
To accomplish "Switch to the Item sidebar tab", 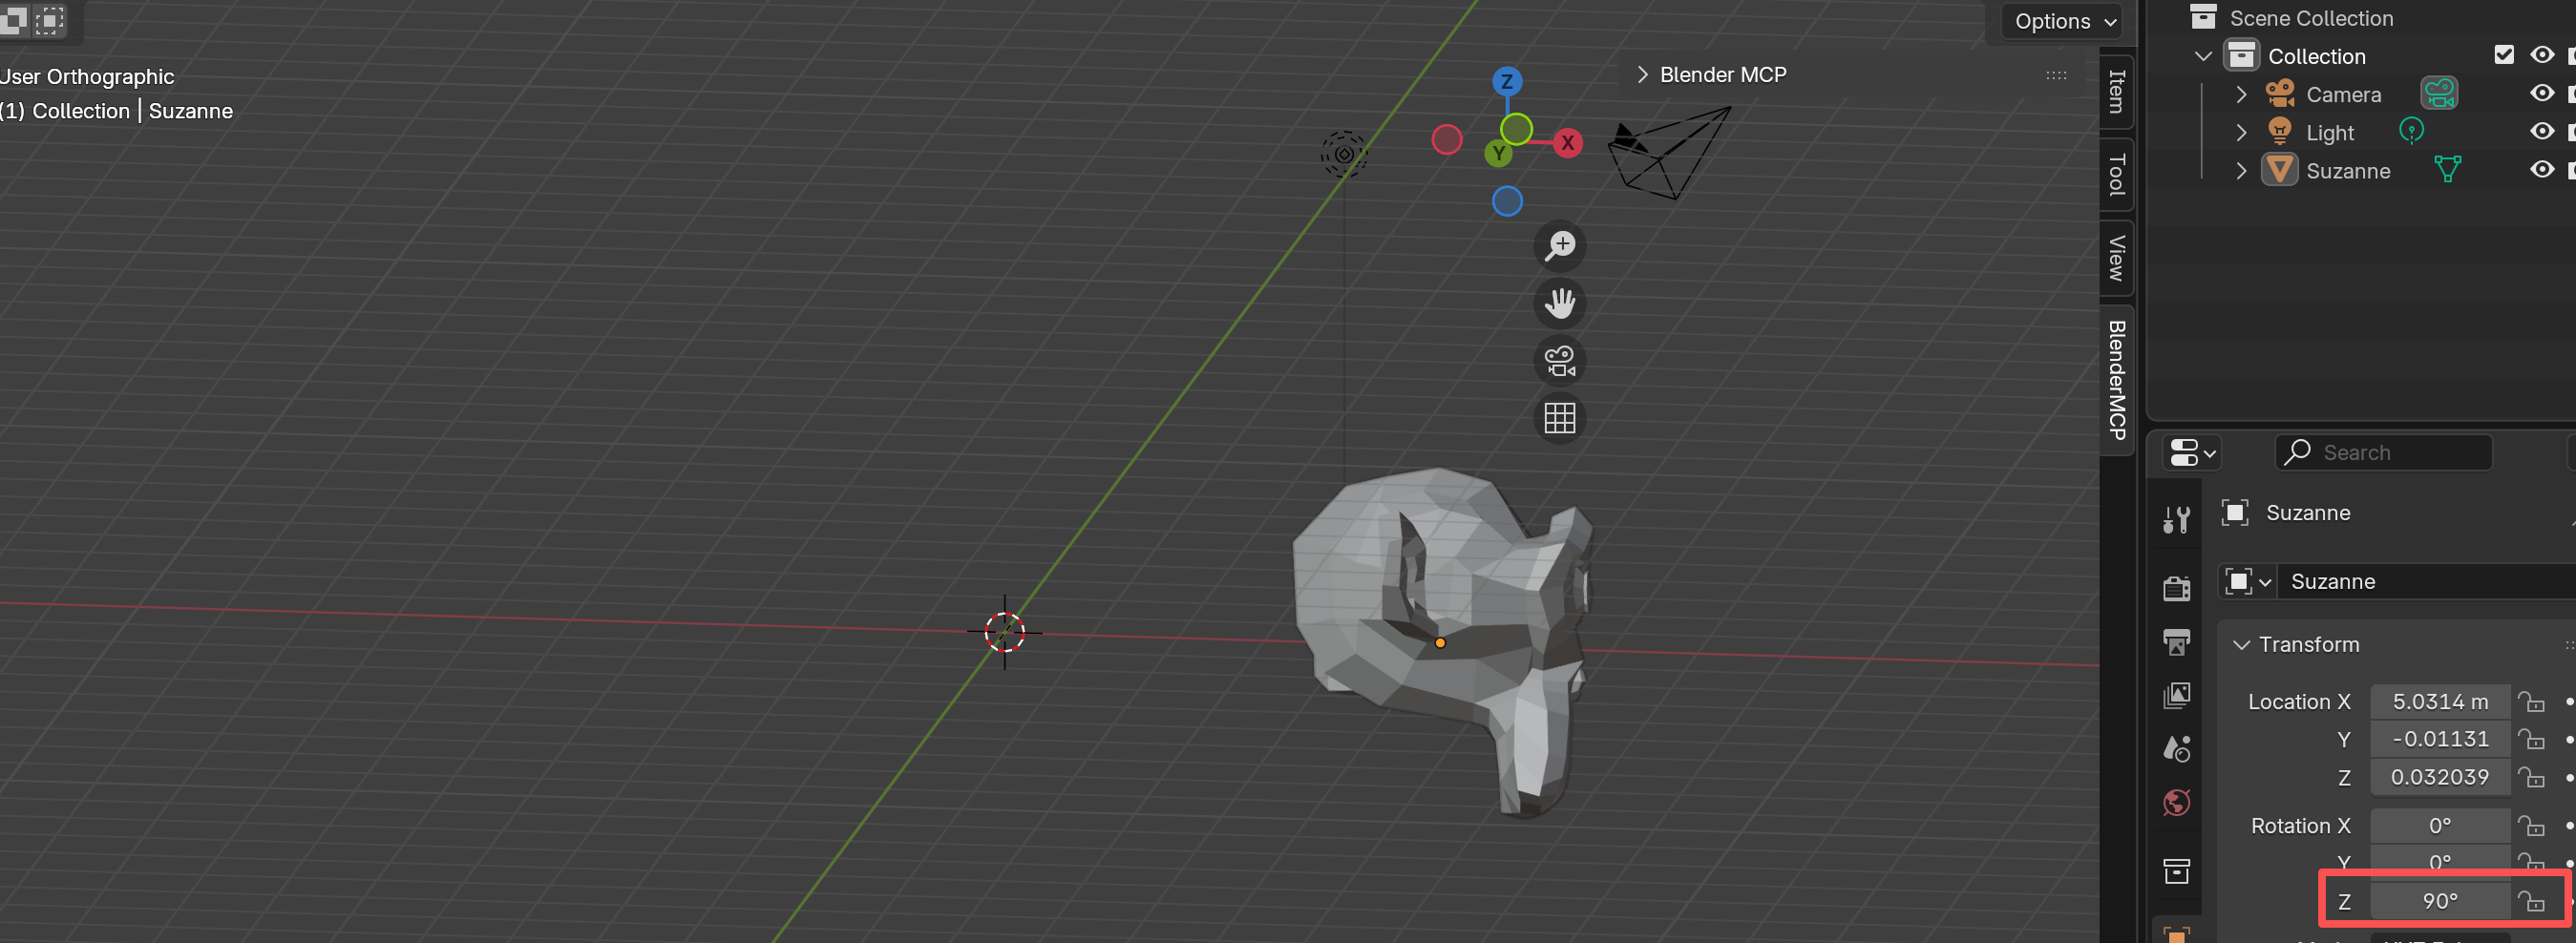I will pyautogui.click(x=2116, y=92).
